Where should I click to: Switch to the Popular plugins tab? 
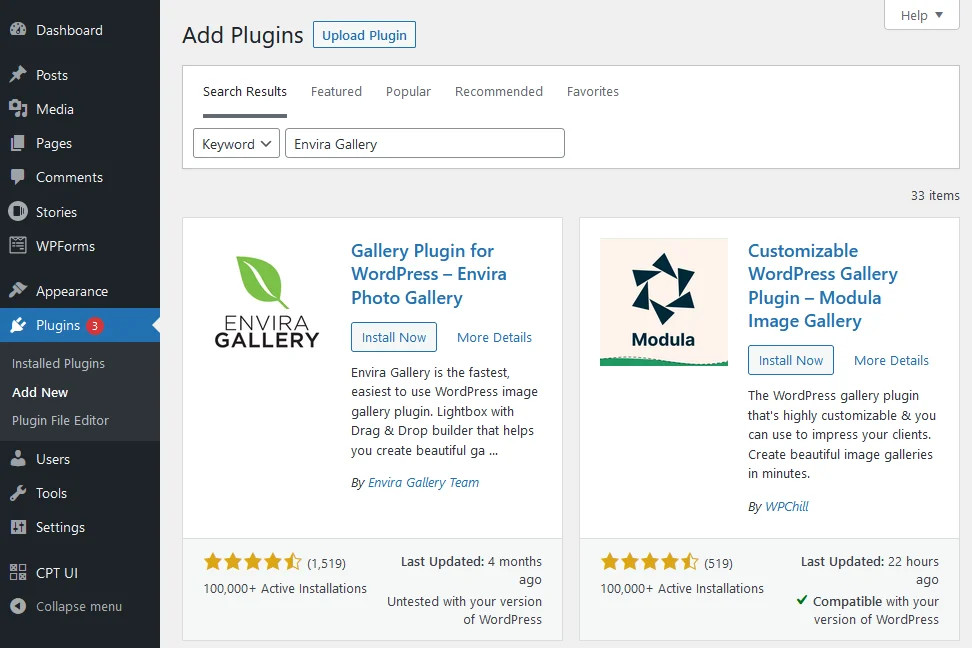point(408,91)
